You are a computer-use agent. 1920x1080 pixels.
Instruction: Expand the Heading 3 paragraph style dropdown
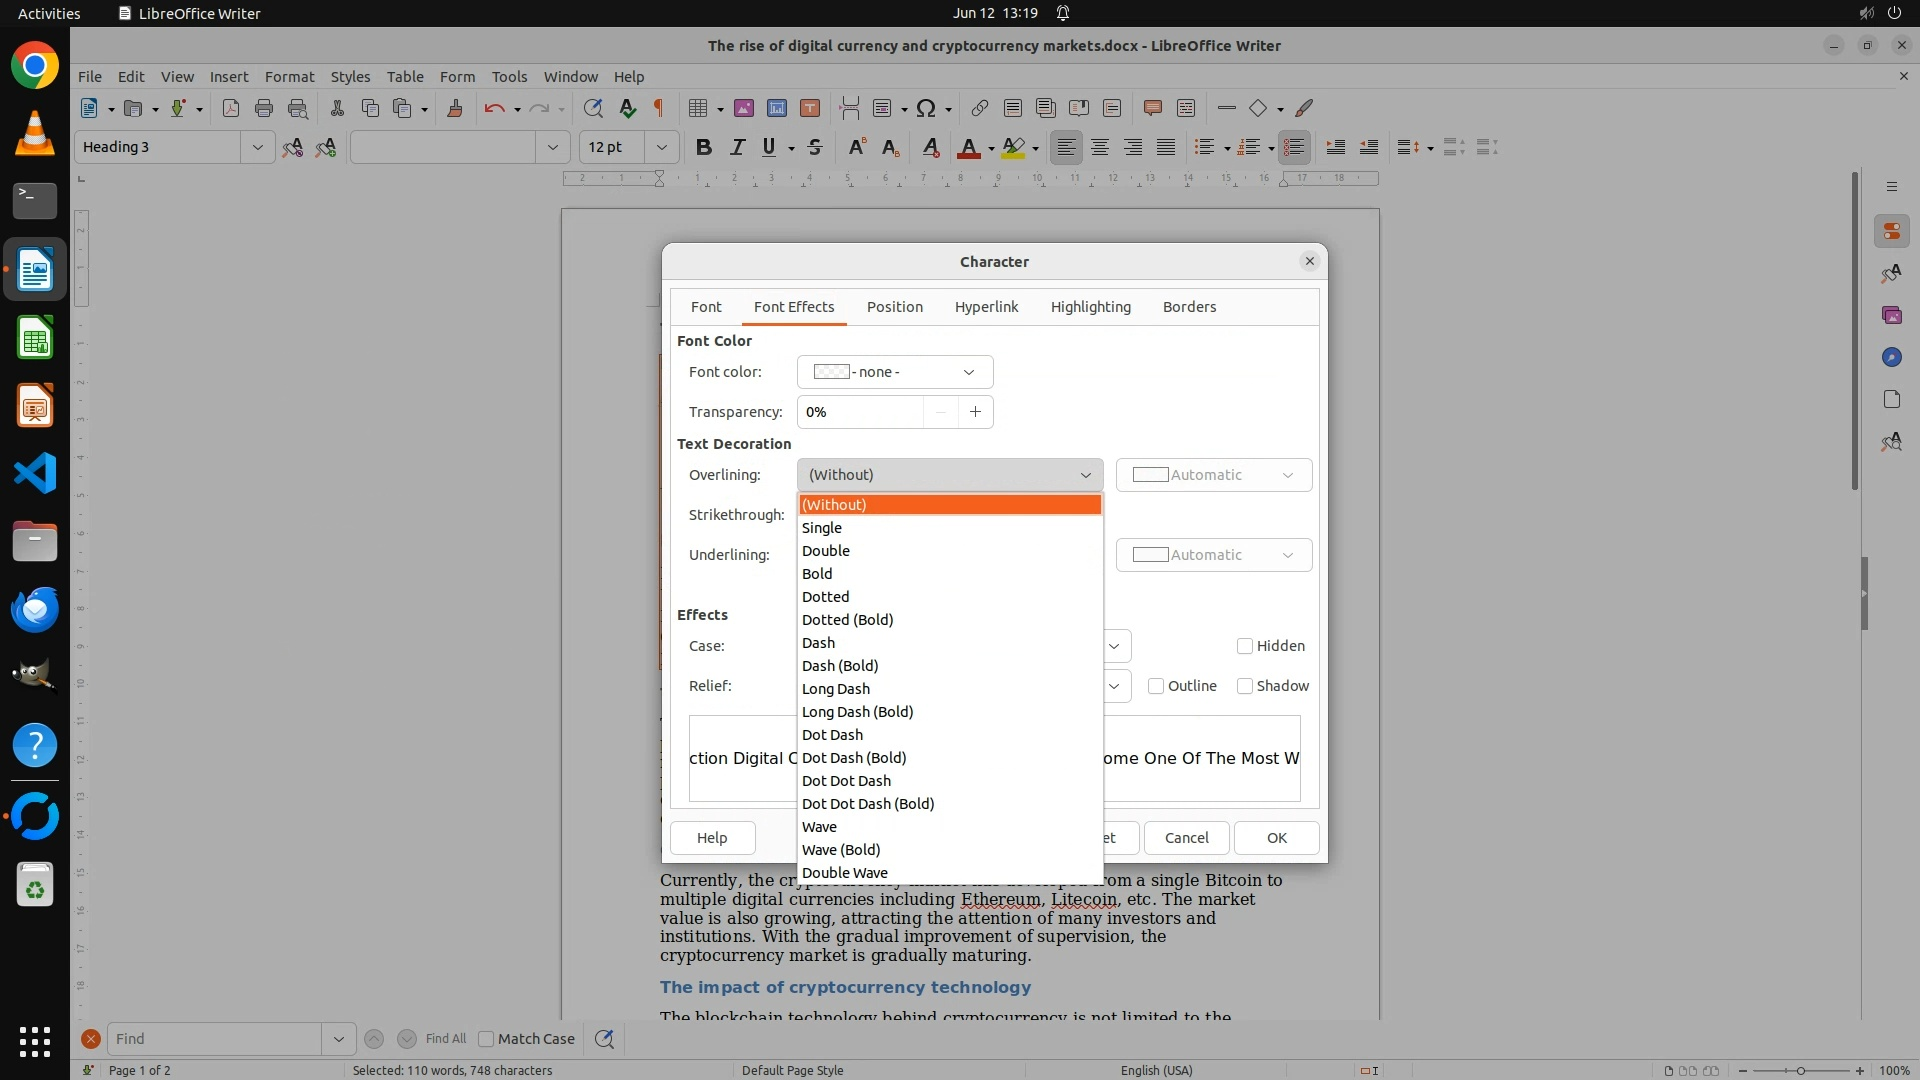click(257, 147)
